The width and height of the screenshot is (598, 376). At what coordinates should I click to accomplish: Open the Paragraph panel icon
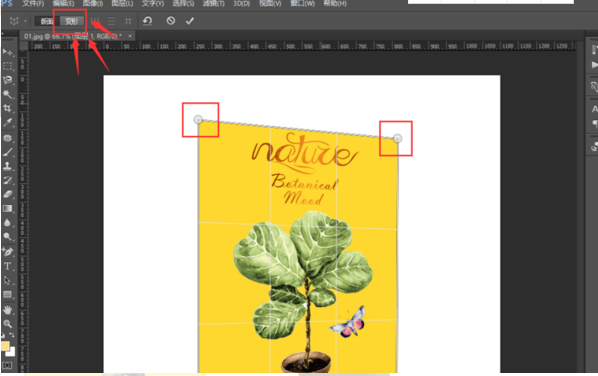[x=594, y=123]
